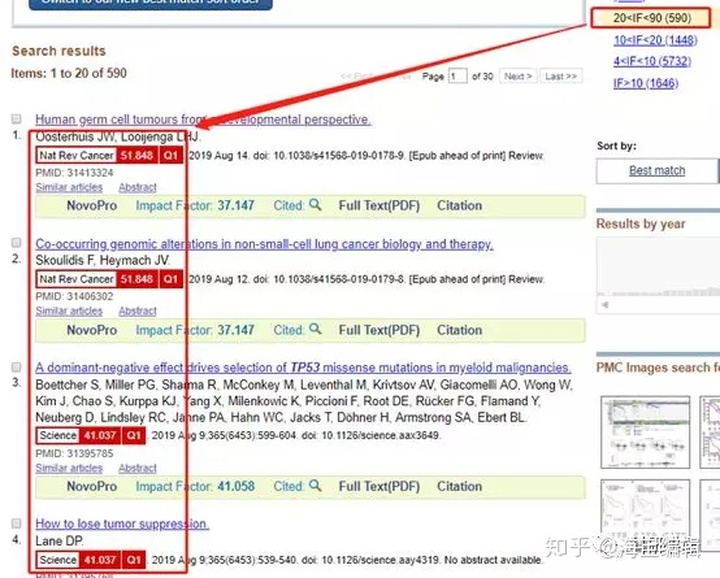Open Similar articles for PMID 31395785
720x578 pixels.
click(69, 468)
